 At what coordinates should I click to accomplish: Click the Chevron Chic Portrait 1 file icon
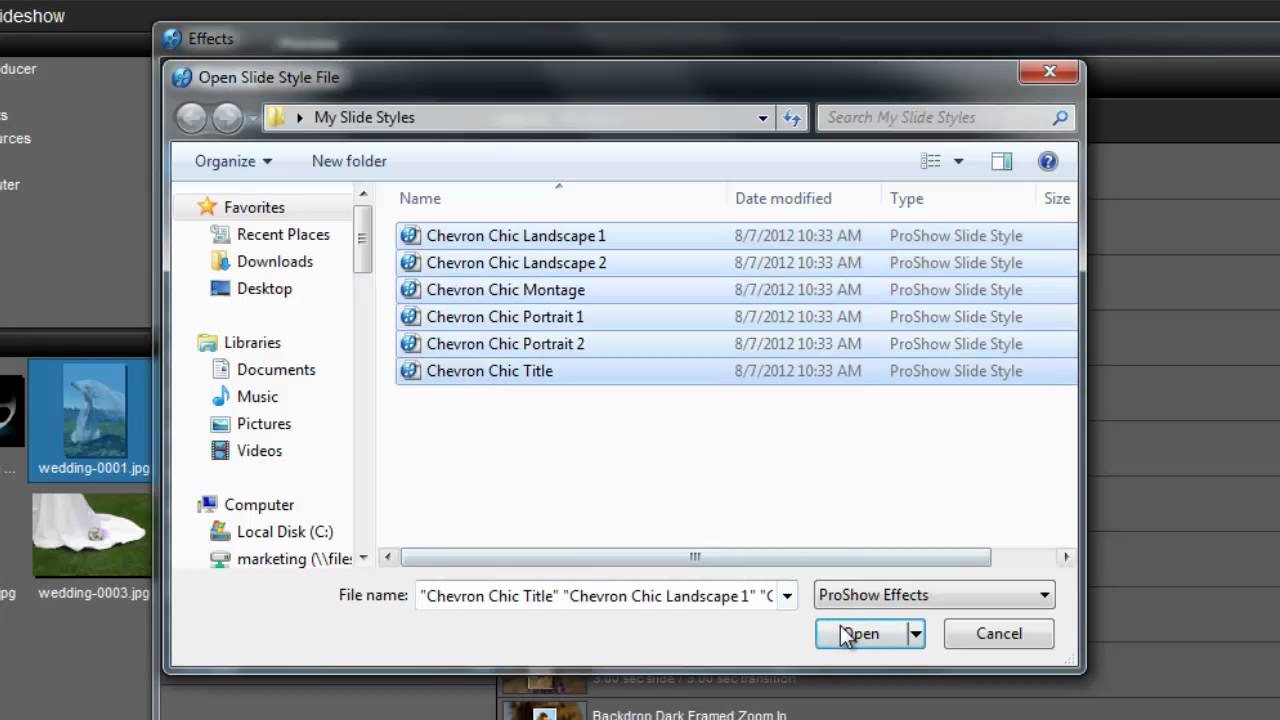410,317
